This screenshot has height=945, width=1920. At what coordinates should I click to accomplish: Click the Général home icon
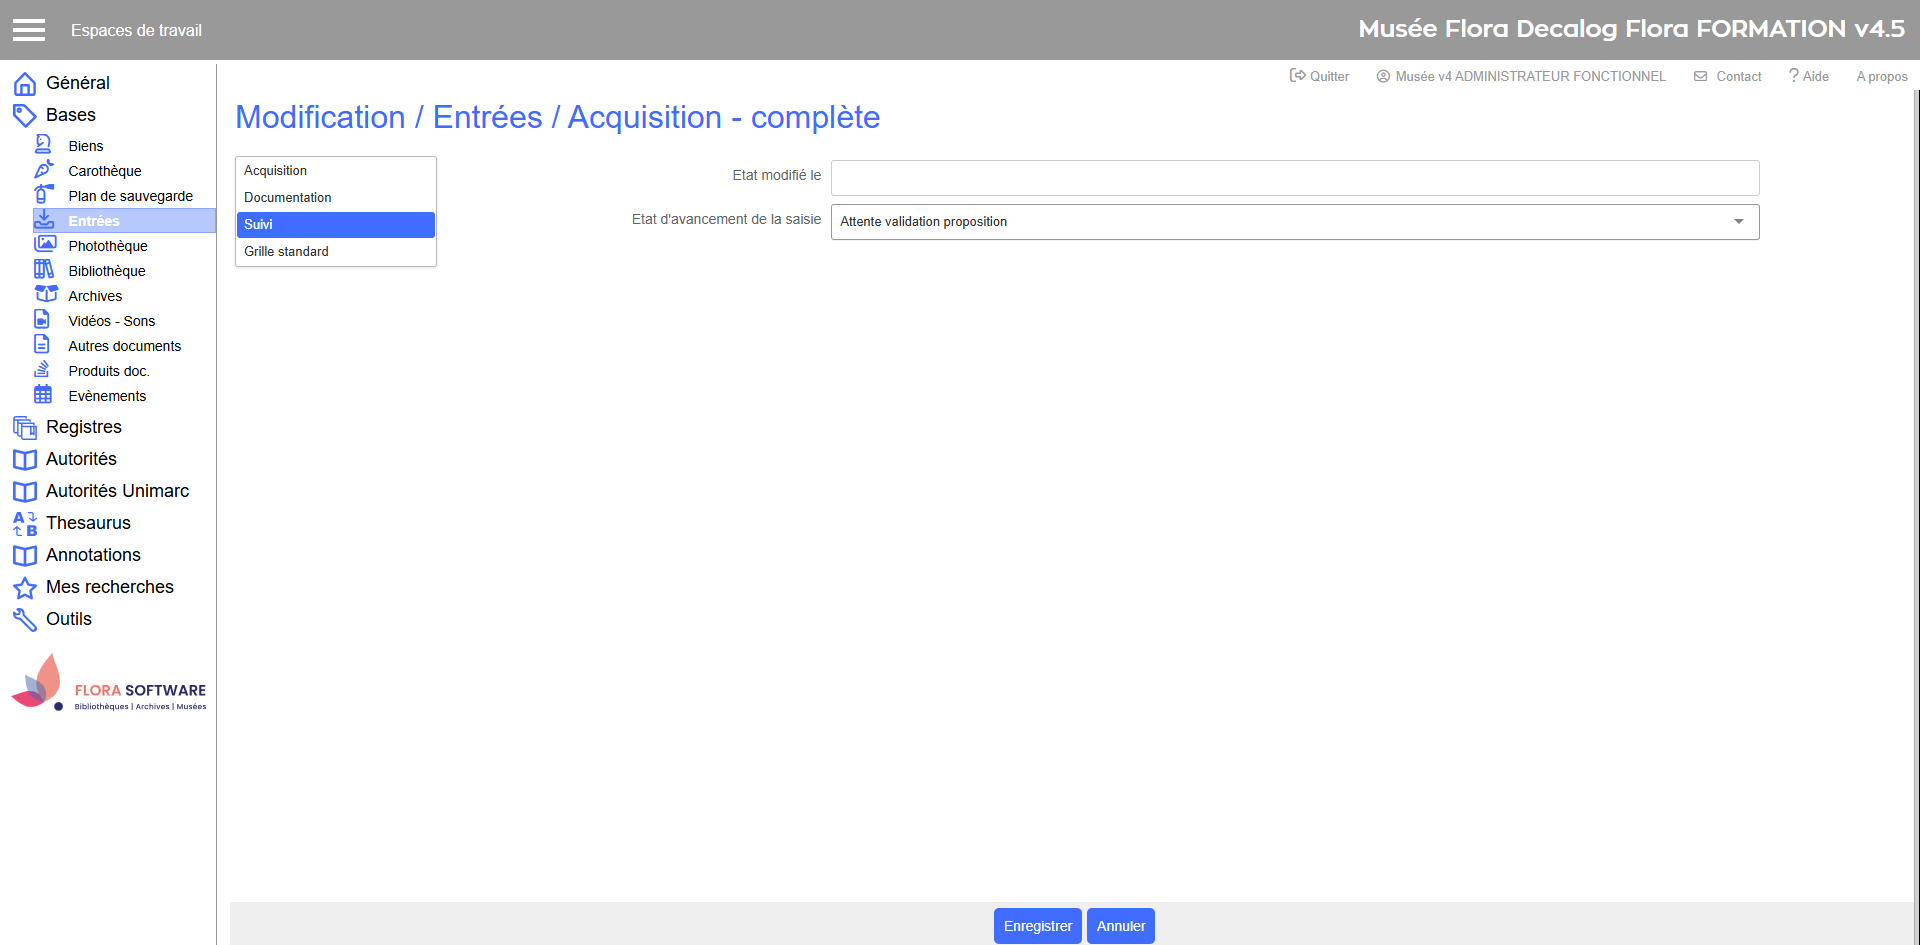[25, 84]
